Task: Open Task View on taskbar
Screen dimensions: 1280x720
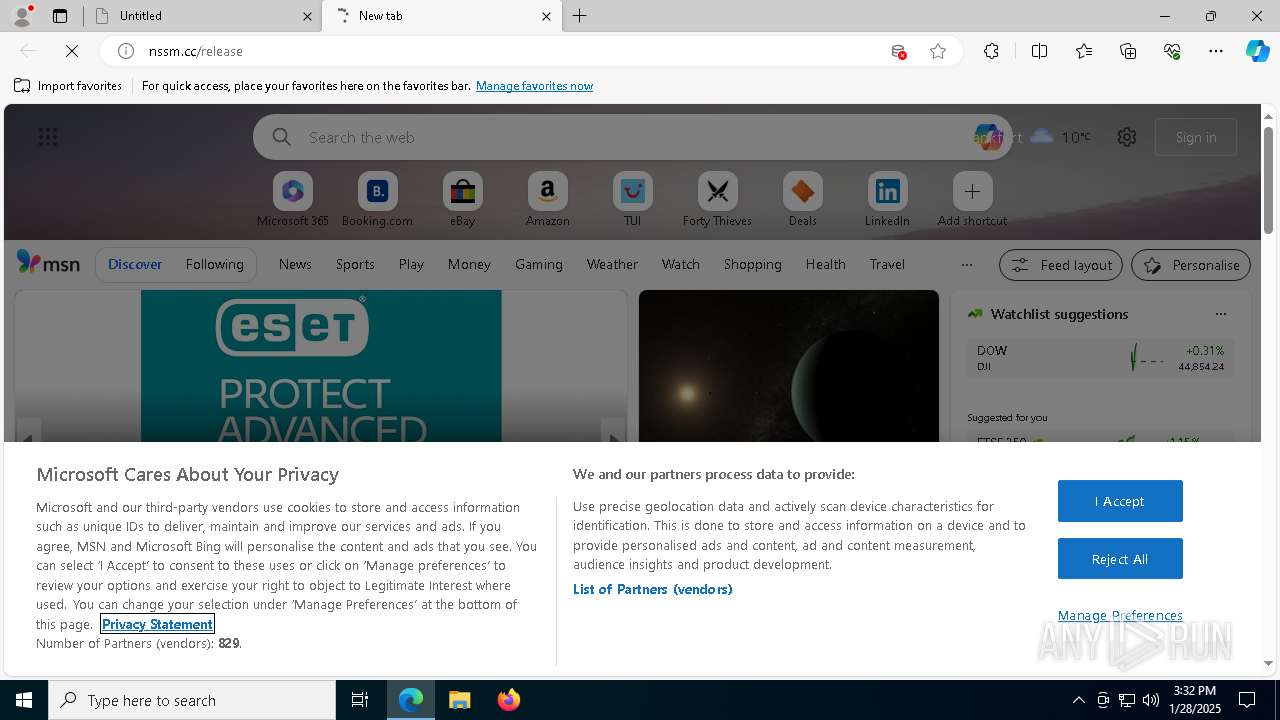Action: click(x=360, y=700)
